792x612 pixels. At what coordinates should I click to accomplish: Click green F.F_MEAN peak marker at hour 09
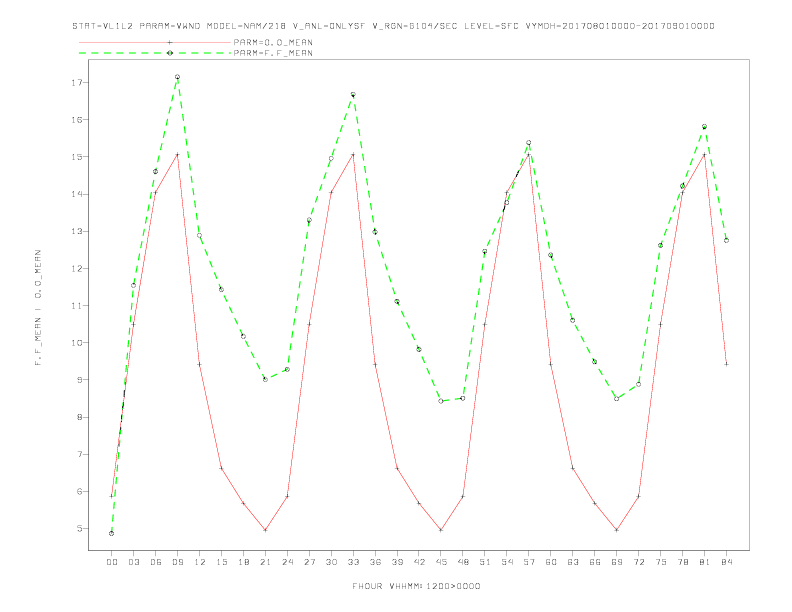pyautogui.click(x=177, y=77)
